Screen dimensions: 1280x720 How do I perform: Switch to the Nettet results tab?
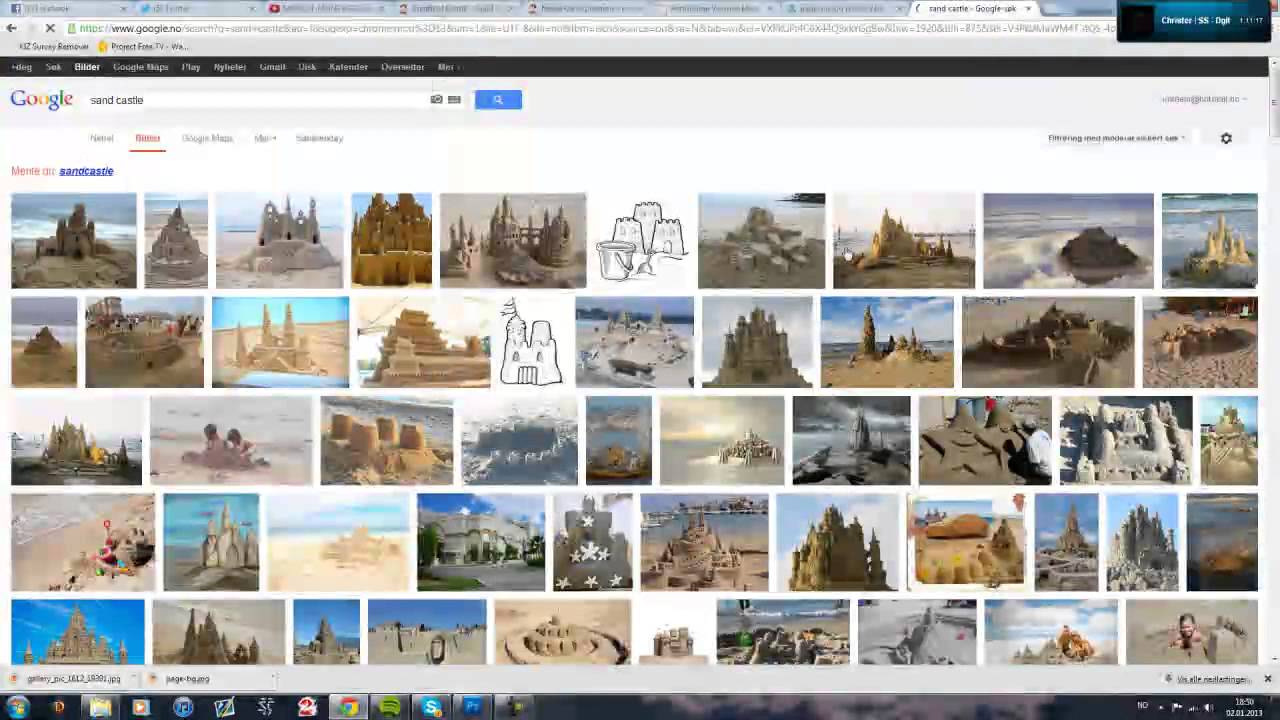pos(101,138)
